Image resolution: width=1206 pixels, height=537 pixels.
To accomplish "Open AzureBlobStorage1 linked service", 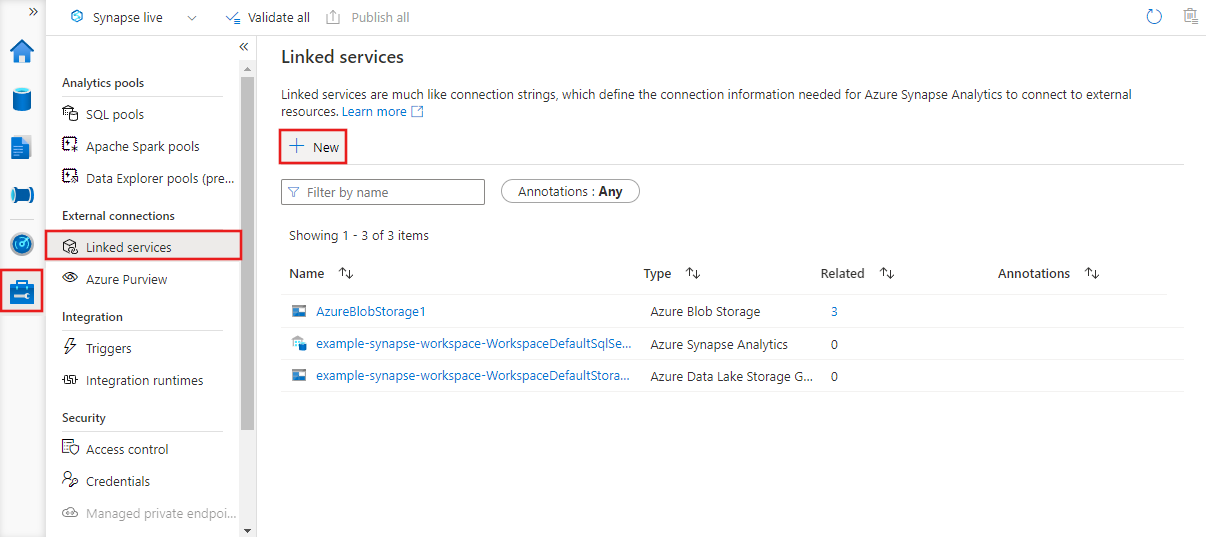I will (x=371, y=311).
